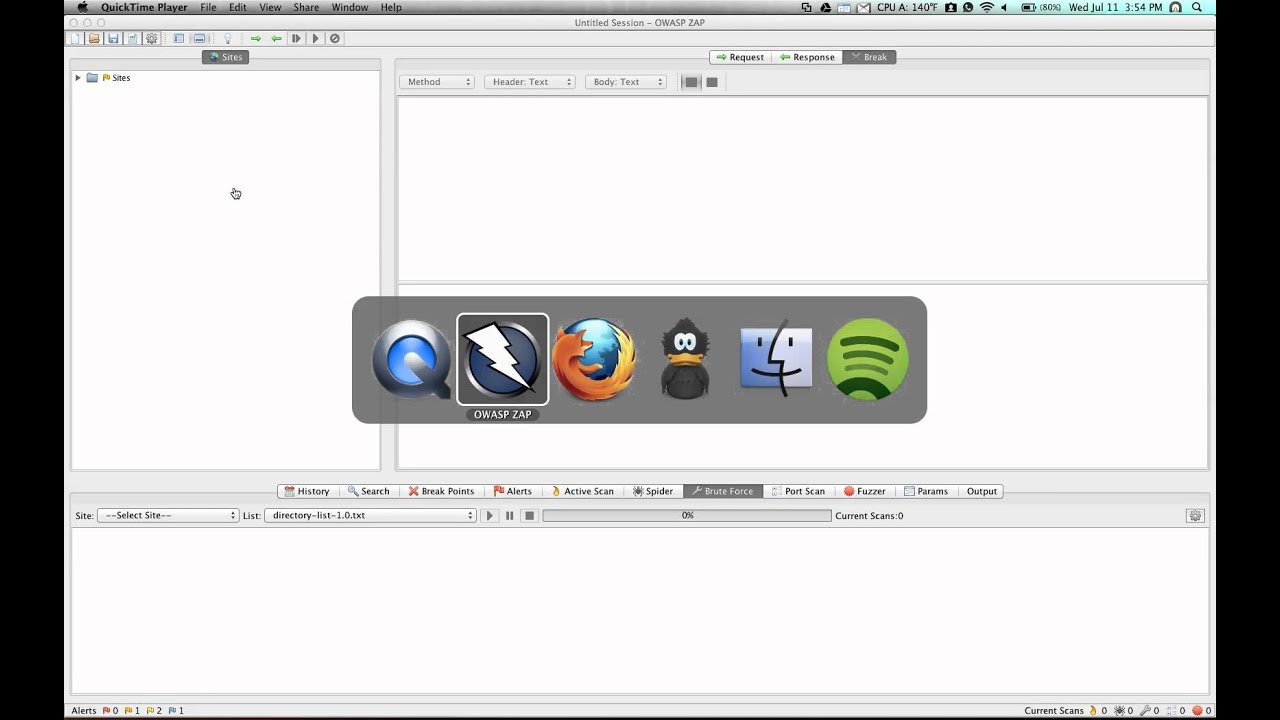Start brute force scan play button

click(x=490, y=516)
